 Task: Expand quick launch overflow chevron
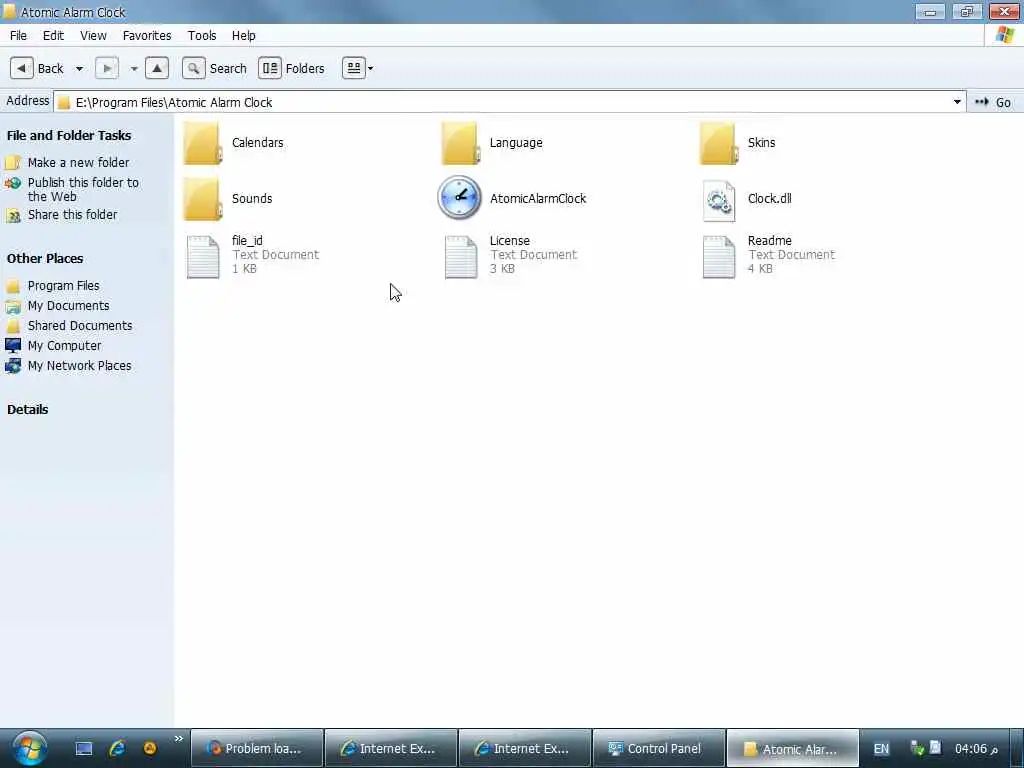[178, 739]
